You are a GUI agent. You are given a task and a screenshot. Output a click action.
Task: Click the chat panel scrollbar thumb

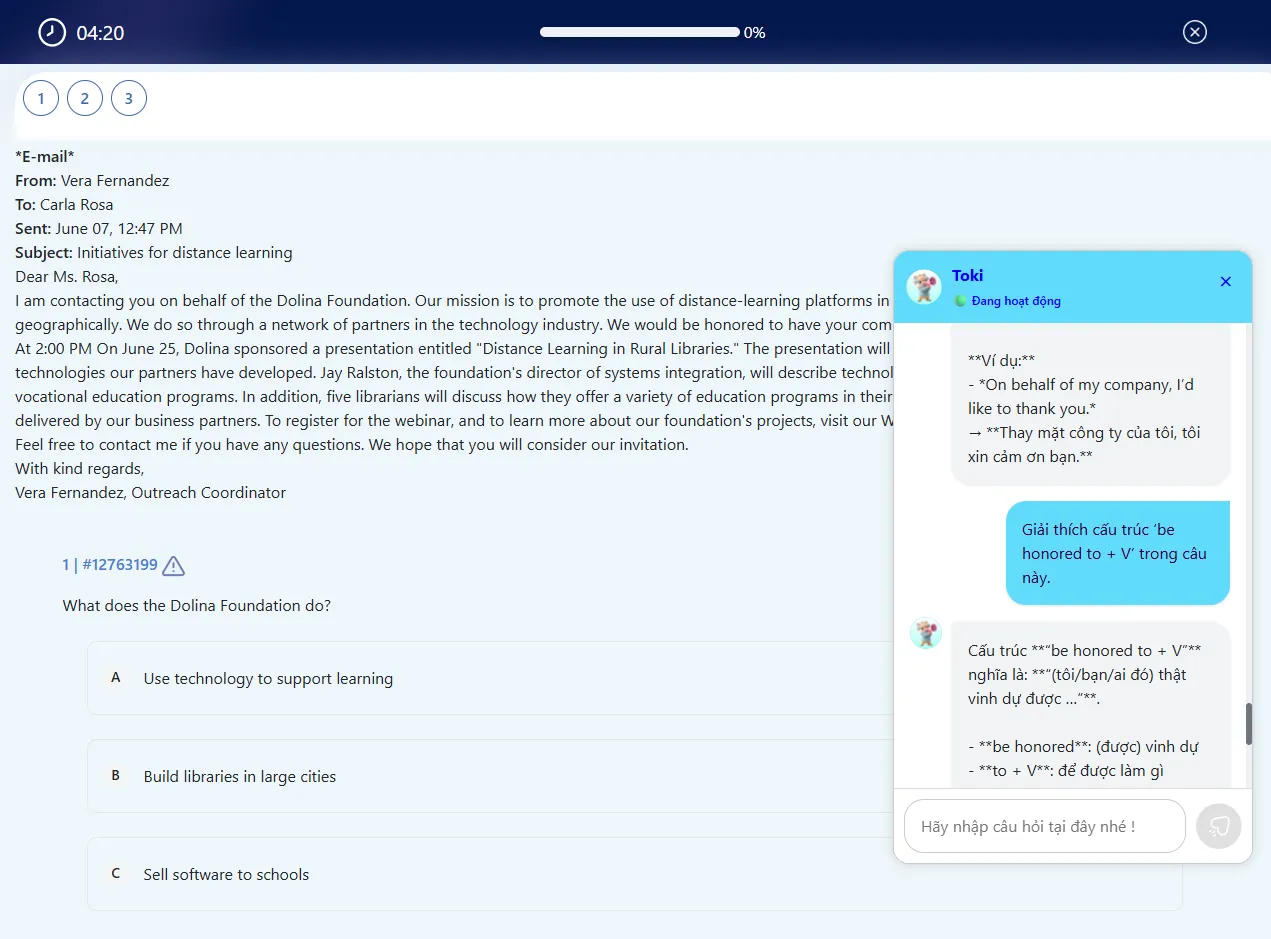point(1249,724)
